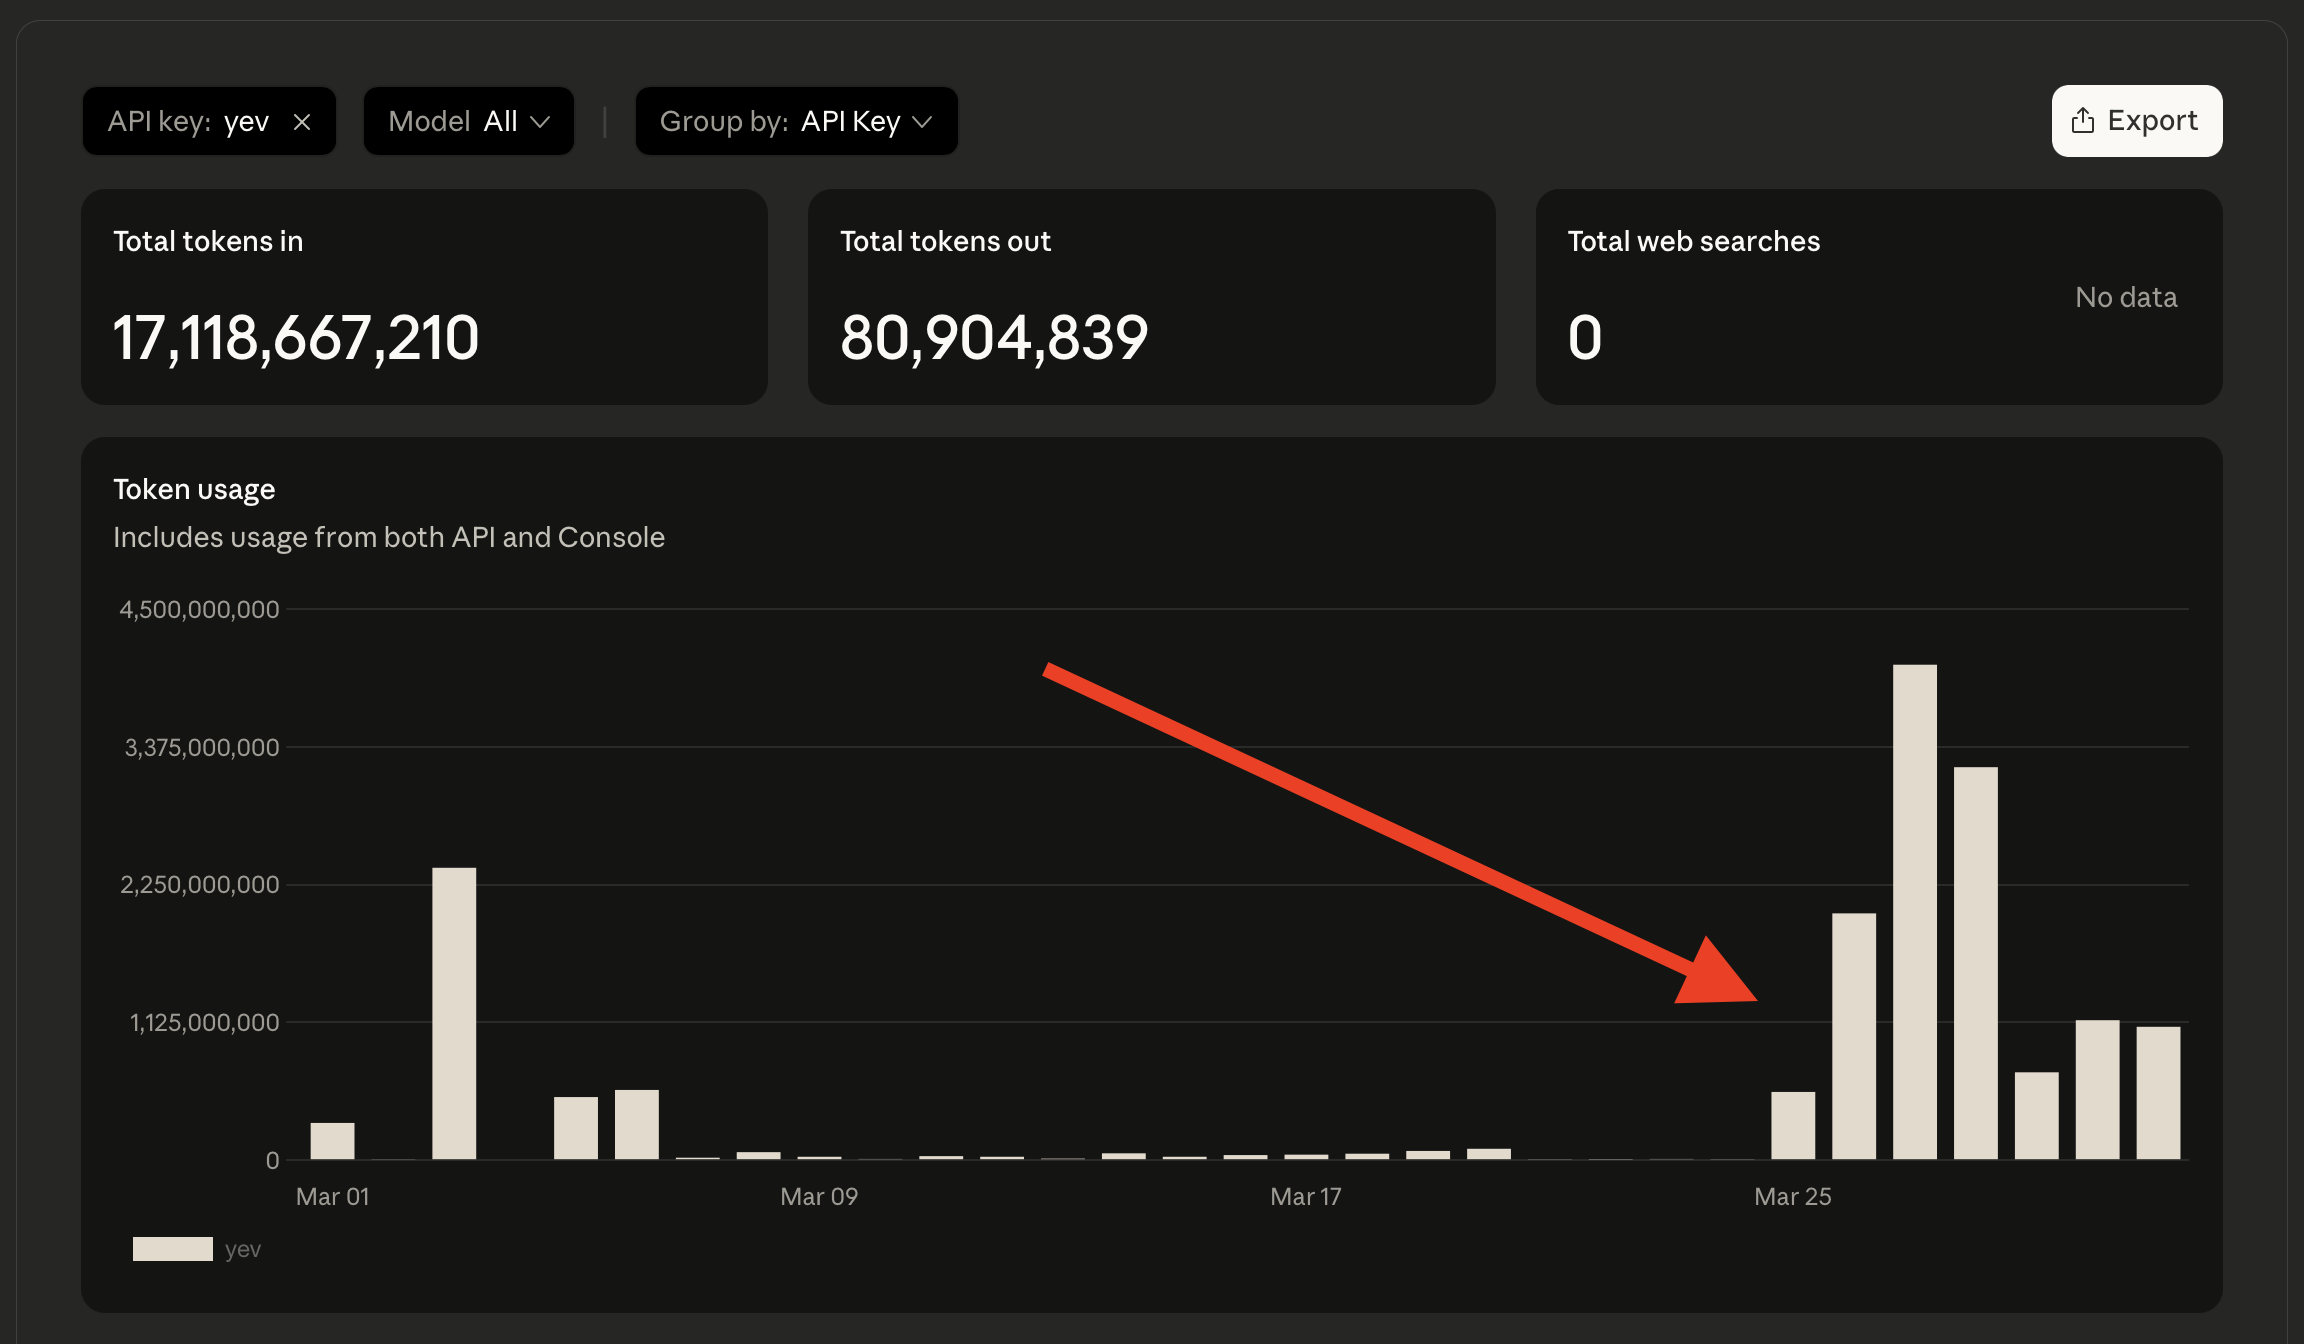This screenshot has height=1344, width=2304.
Task: Click the rightmost bar in token chart
Action: (2158, 1092)
